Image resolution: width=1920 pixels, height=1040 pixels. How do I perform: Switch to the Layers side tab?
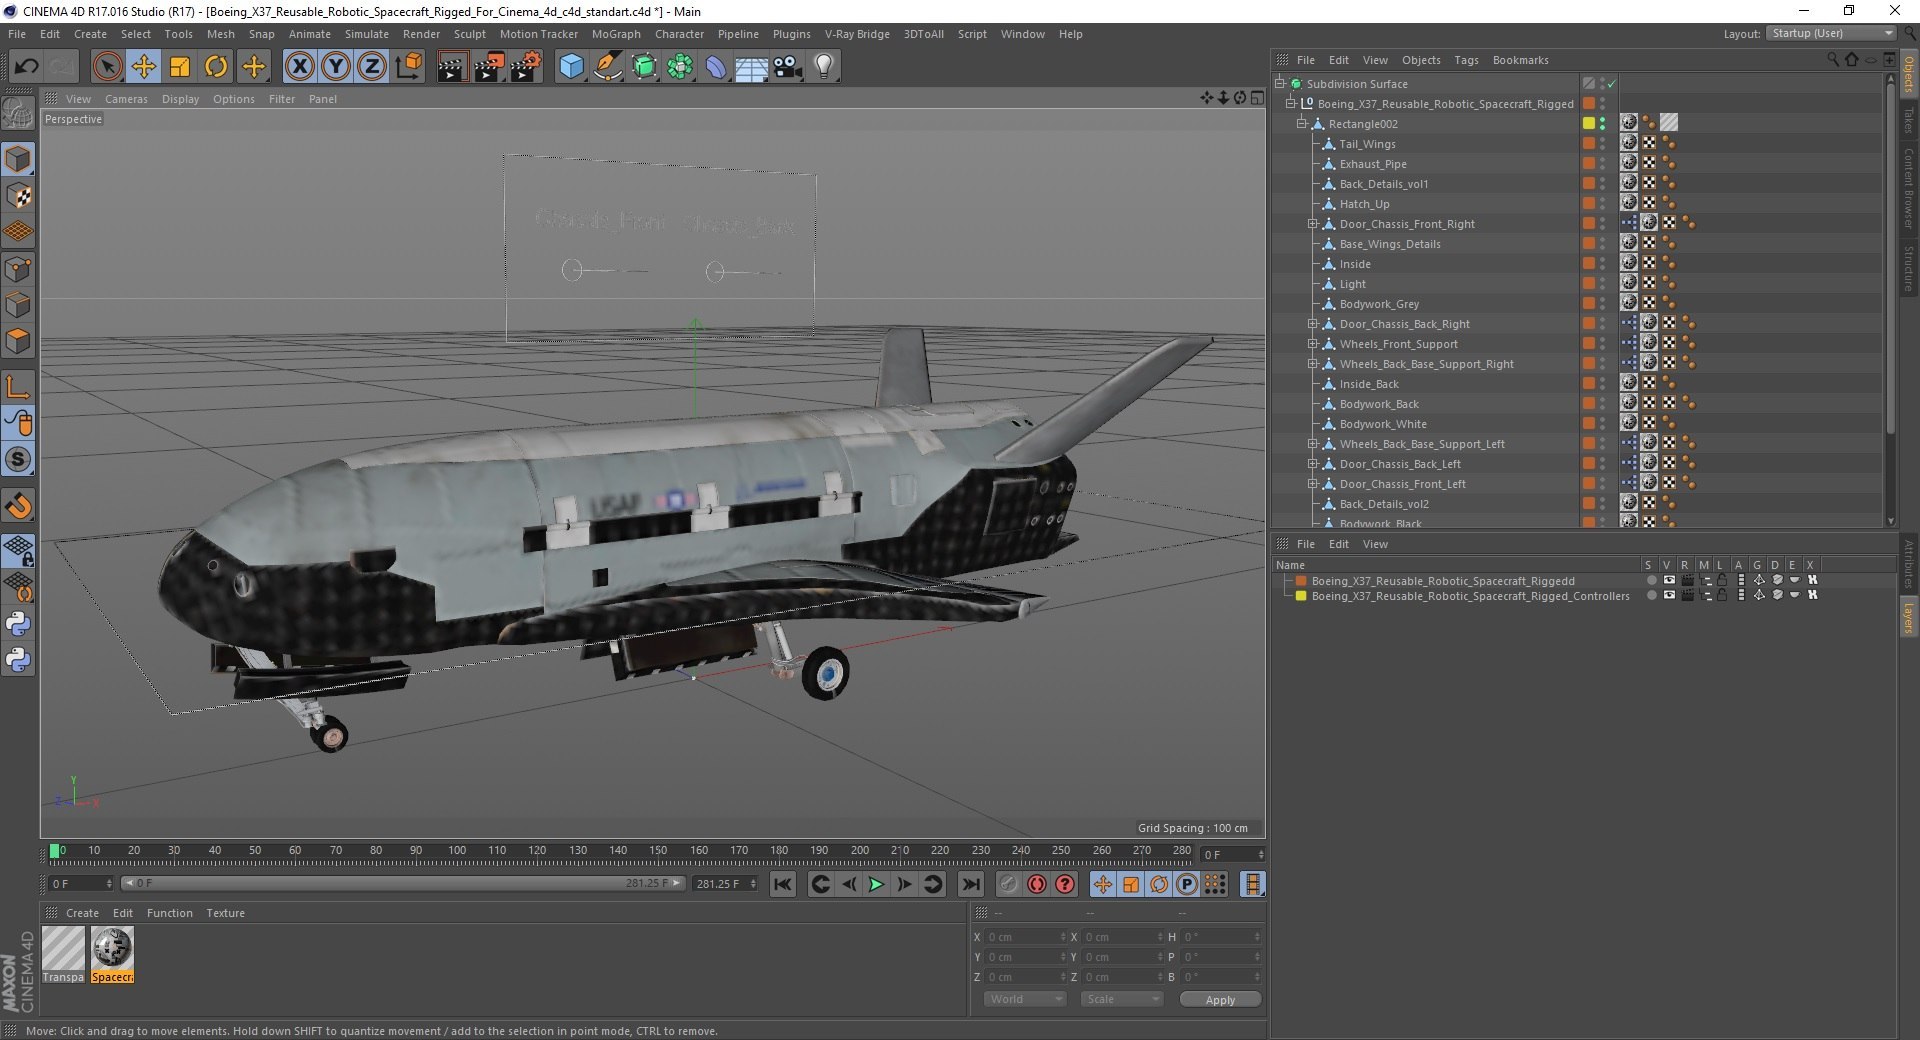tap(1908, 617)
